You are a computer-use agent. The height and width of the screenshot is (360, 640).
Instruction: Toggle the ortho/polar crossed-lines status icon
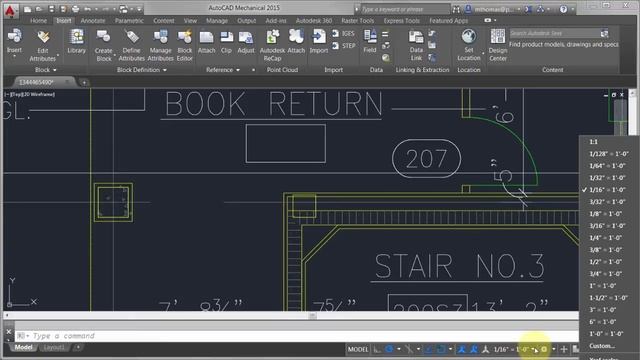tap(409, 349)
